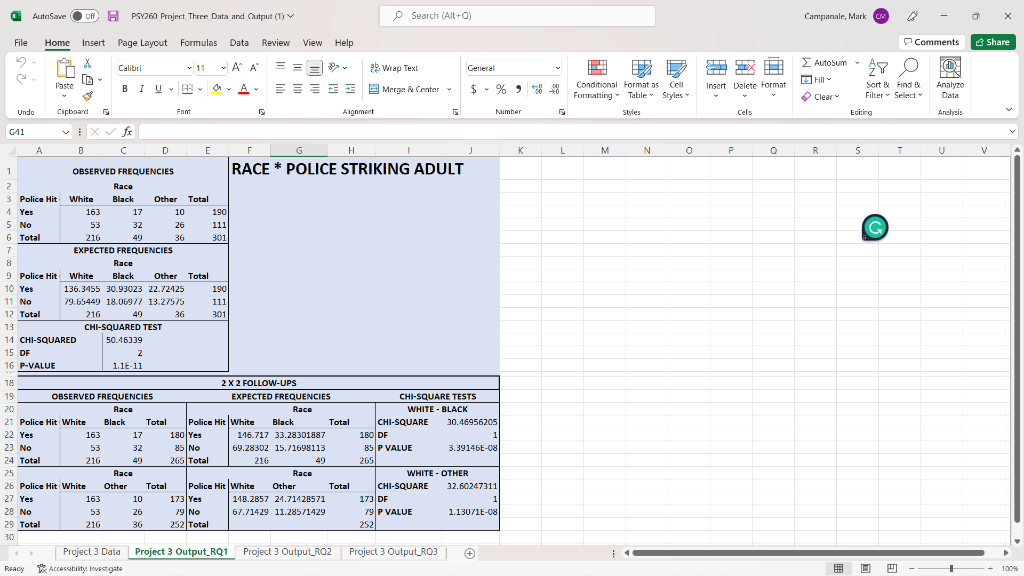This screenshot has width=1024, height=576.
Task: Toggle Bold formatting
Action: [124, 89]
